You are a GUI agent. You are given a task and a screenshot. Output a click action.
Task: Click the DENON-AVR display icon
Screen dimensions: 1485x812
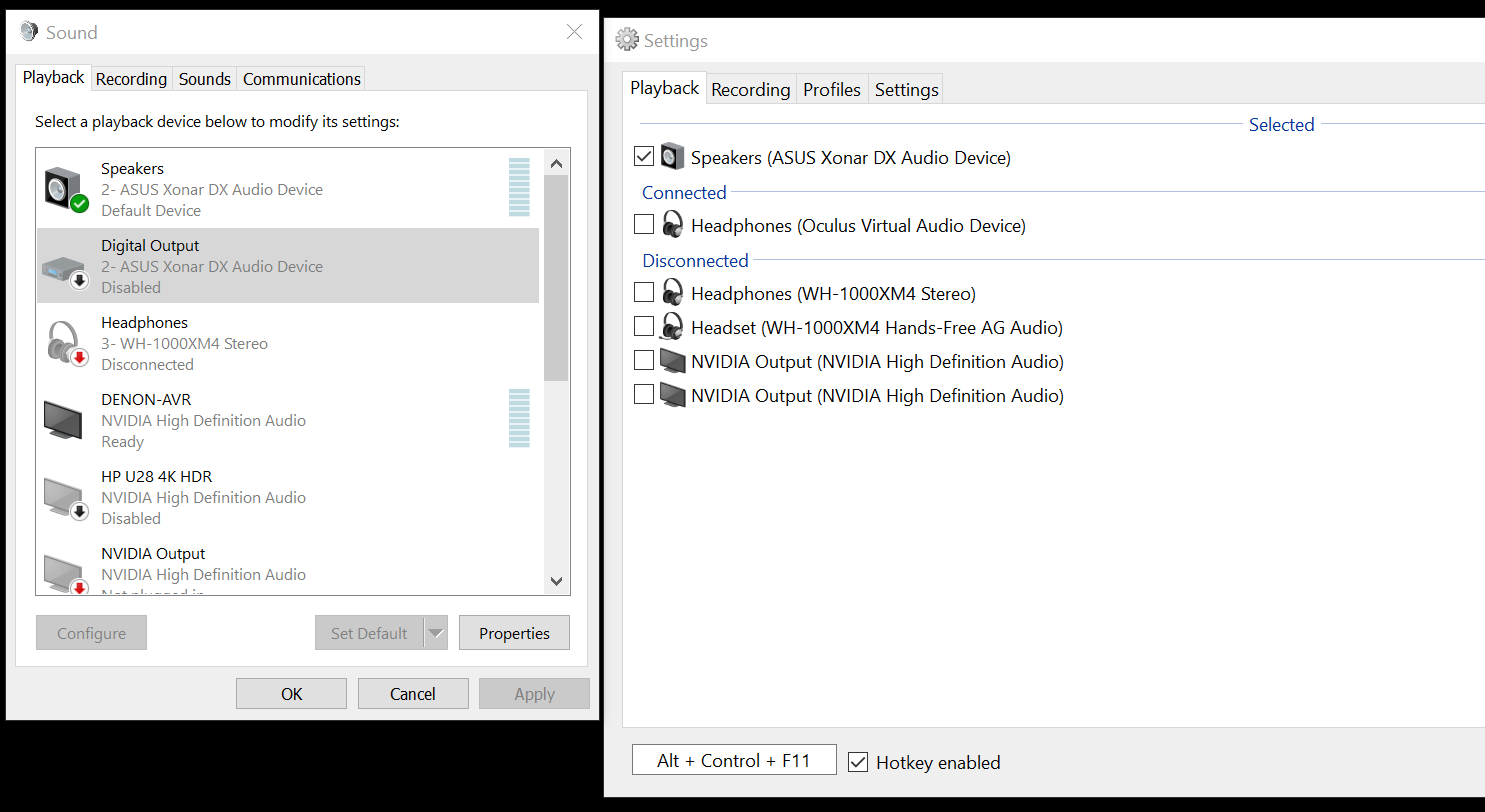tap(62, 419)
